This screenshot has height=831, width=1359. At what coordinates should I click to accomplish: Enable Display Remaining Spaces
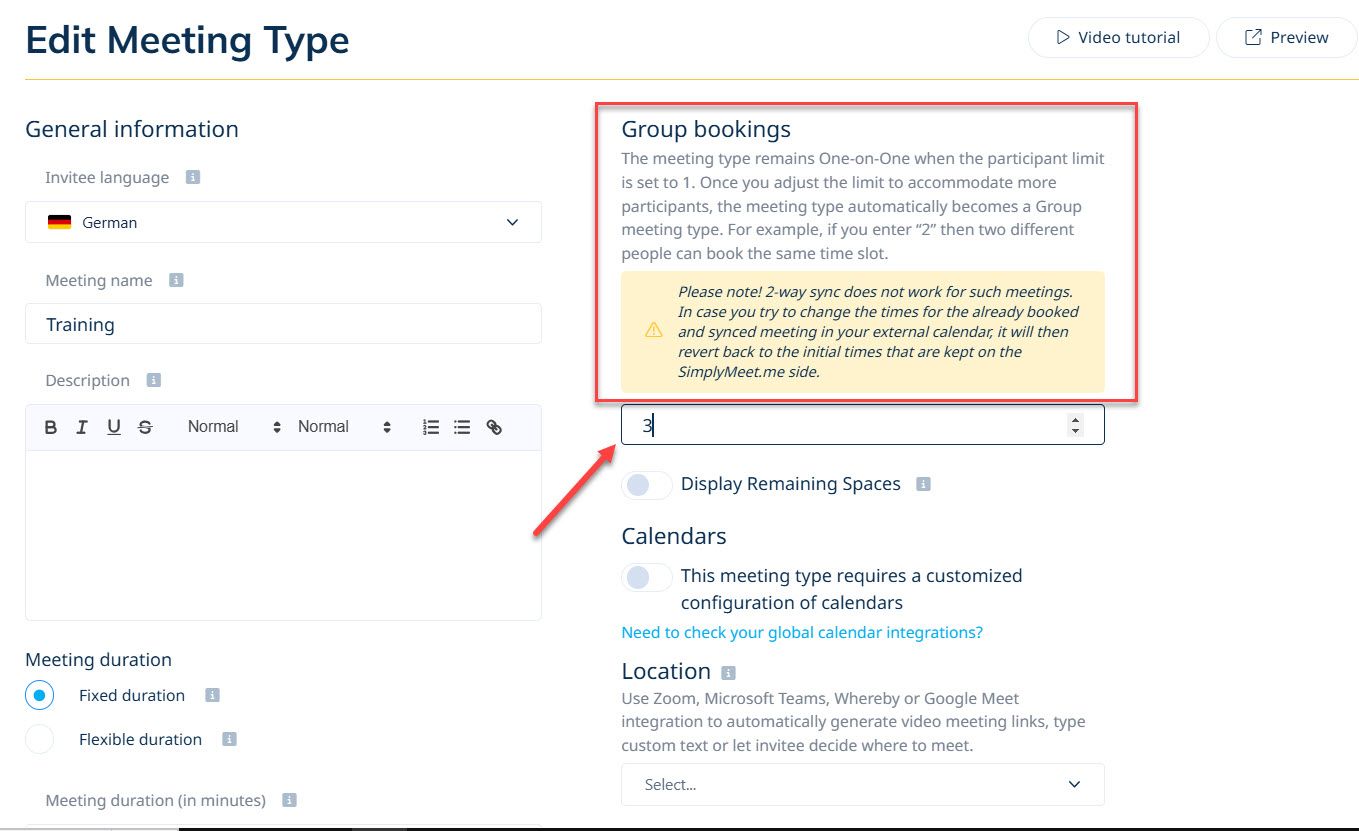point(646,484)
